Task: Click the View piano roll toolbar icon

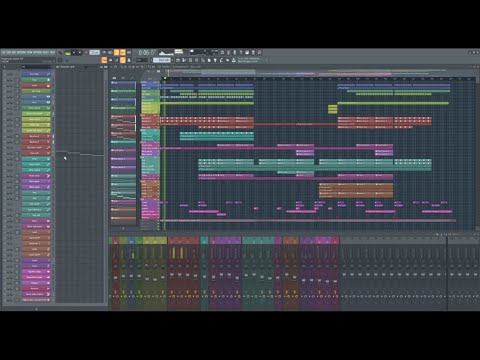Action: coord(184,60)
